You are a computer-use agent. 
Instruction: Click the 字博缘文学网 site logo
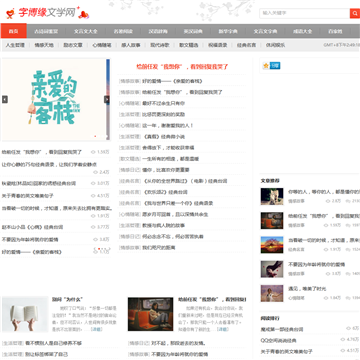pyautogui.click(x=47, y=13)
